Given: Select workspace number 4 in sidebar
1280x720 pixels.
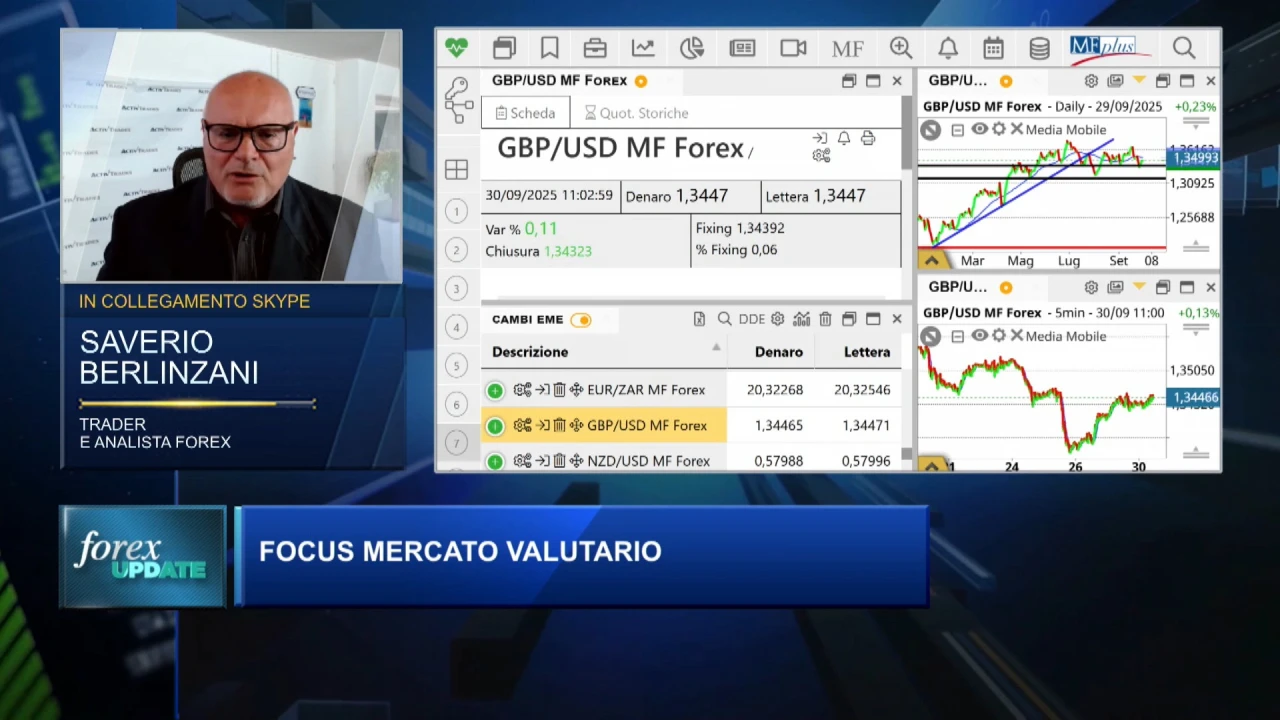Looking at the screenshot, I should click(x=456, y=327).
